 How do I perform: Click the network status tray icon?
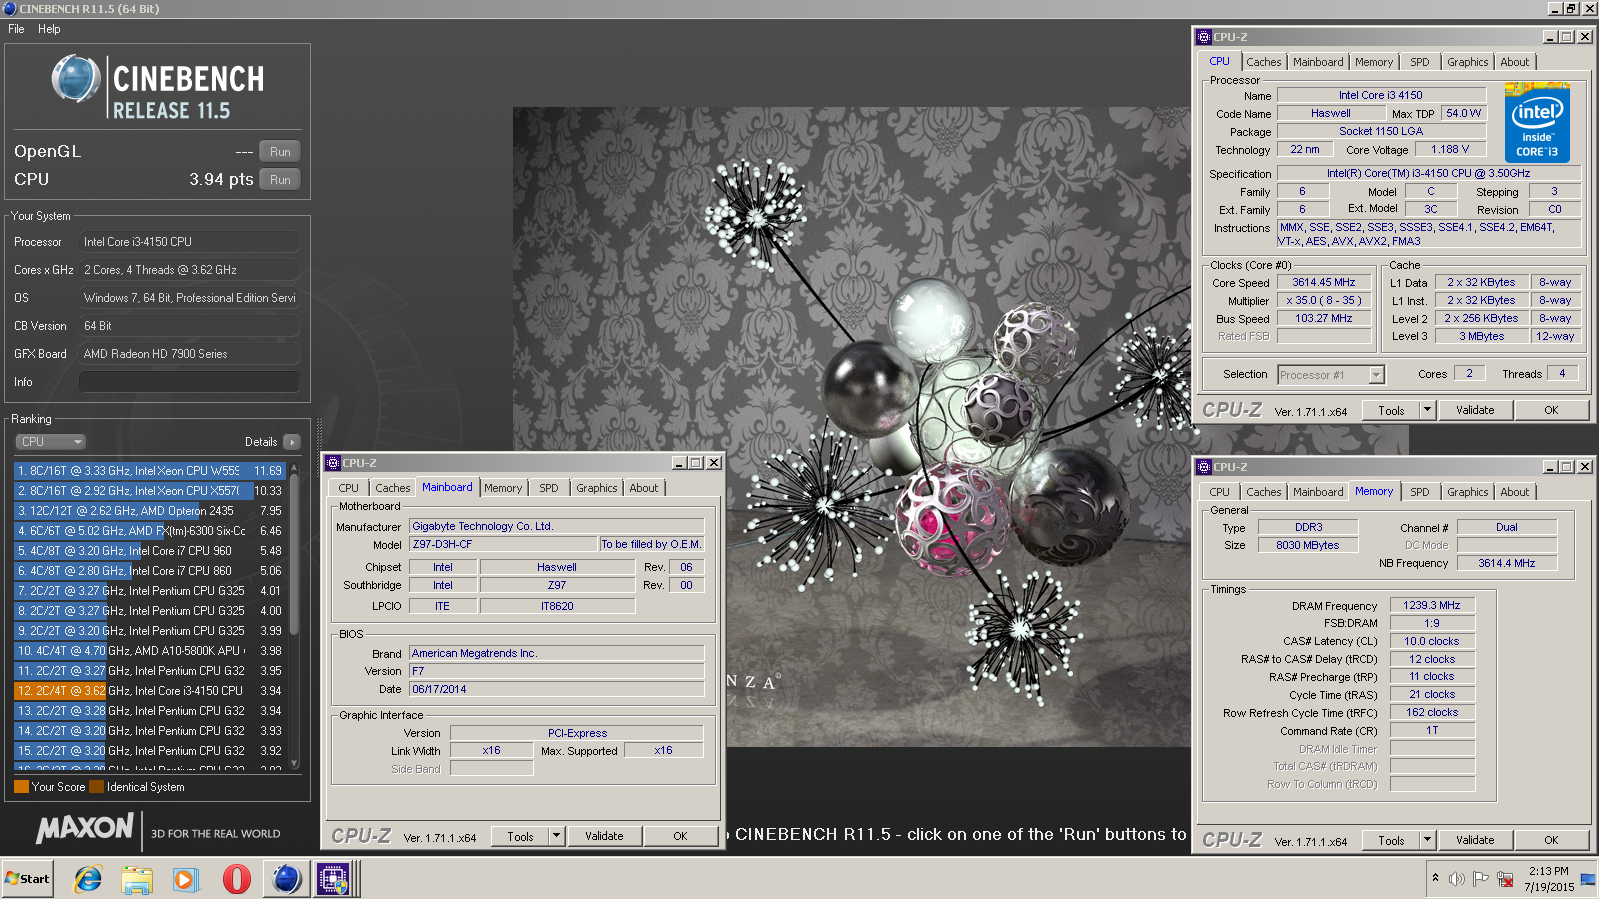pos(1504,879)
